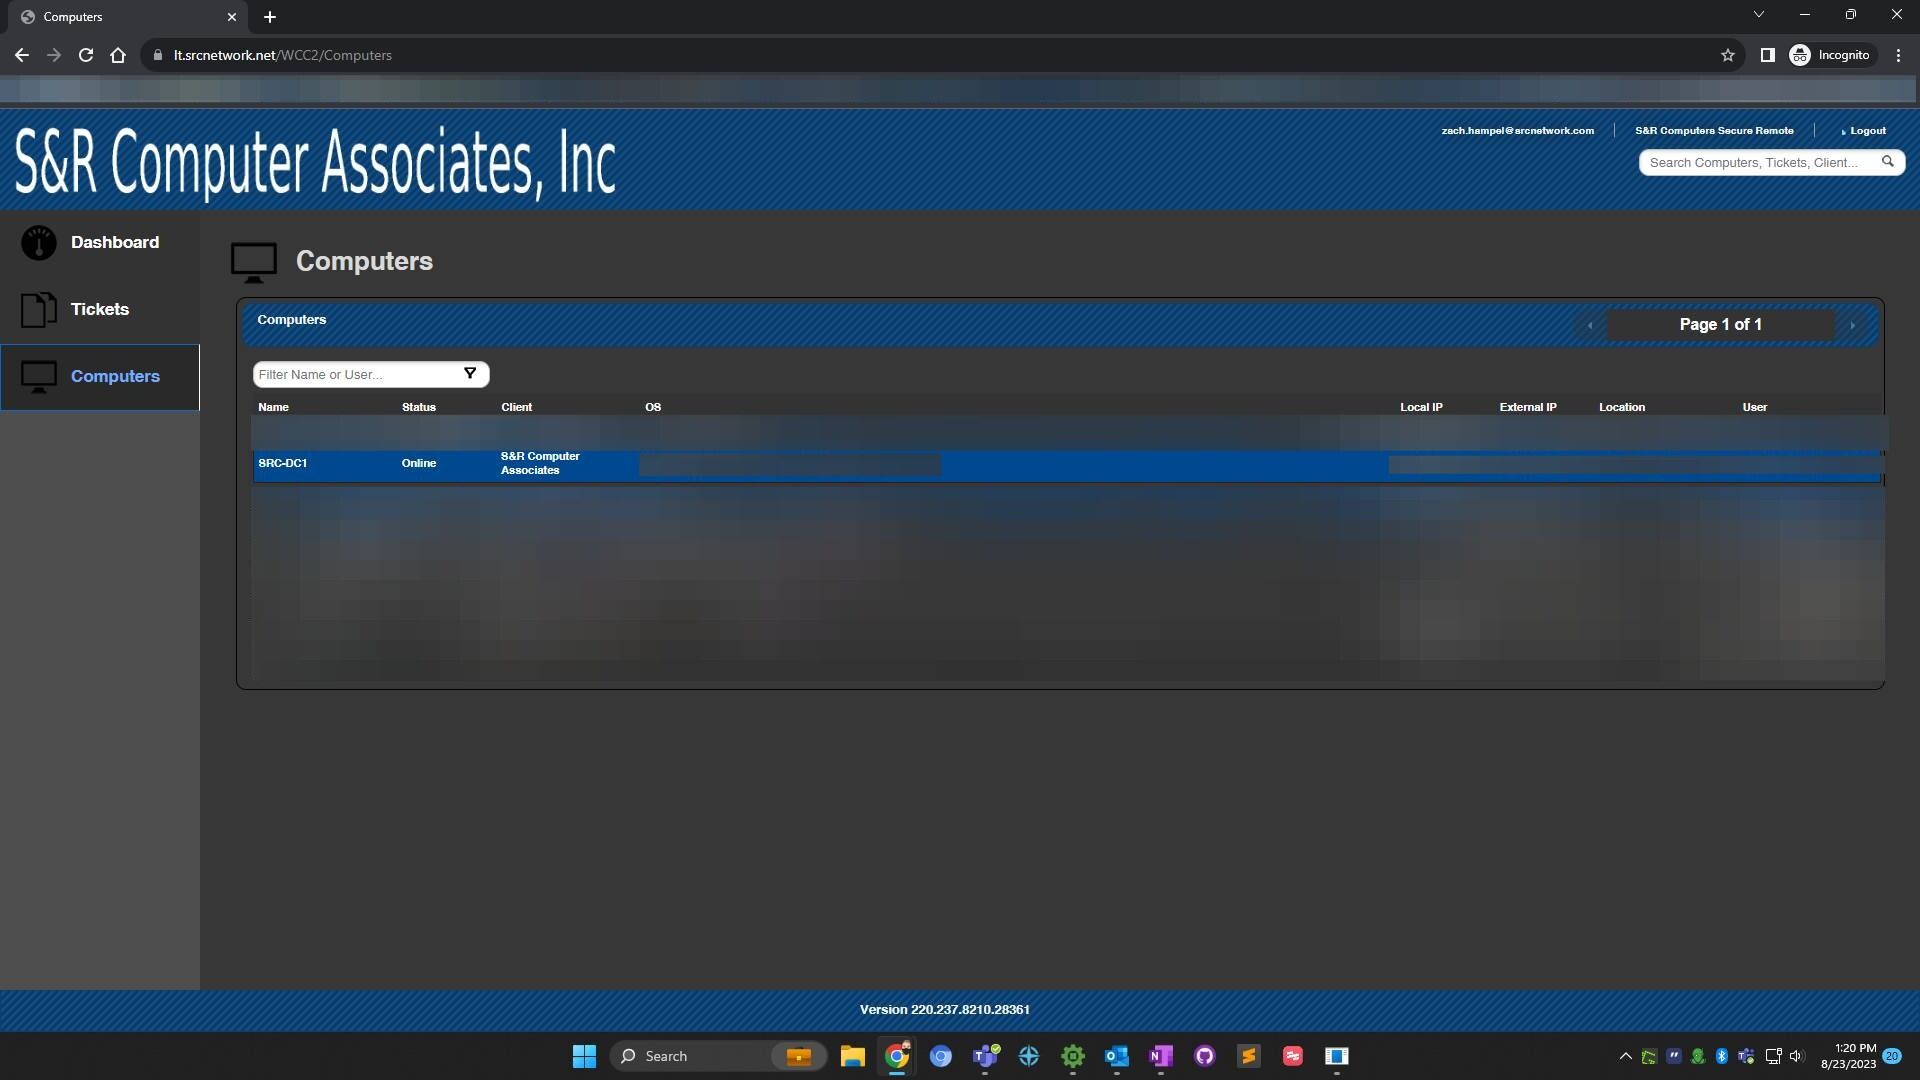This screenshot has width=1920, height=1080.
Task: Open Google Chrome from the taskbar
Action: coord(897,1056)
